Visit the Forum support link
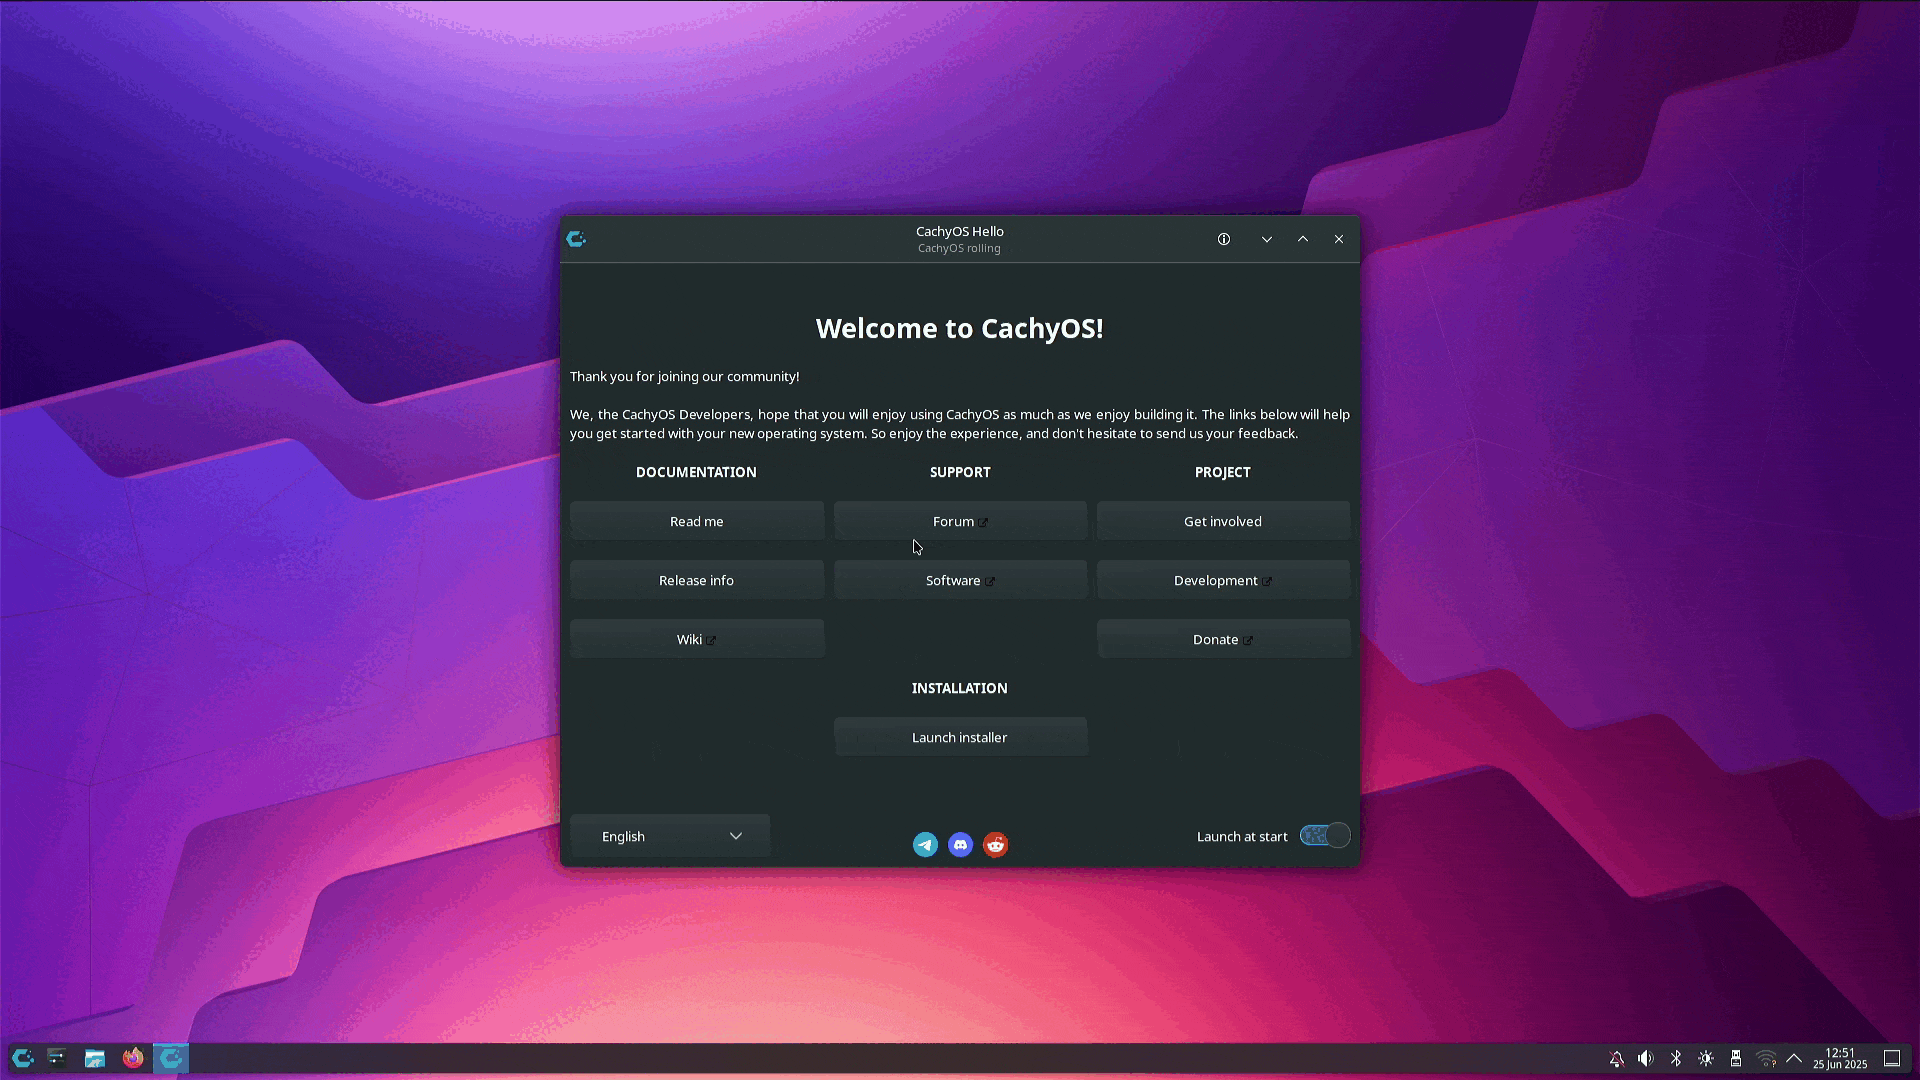The width and height of the screenshot is (1920, 1080). coord(960,521)
